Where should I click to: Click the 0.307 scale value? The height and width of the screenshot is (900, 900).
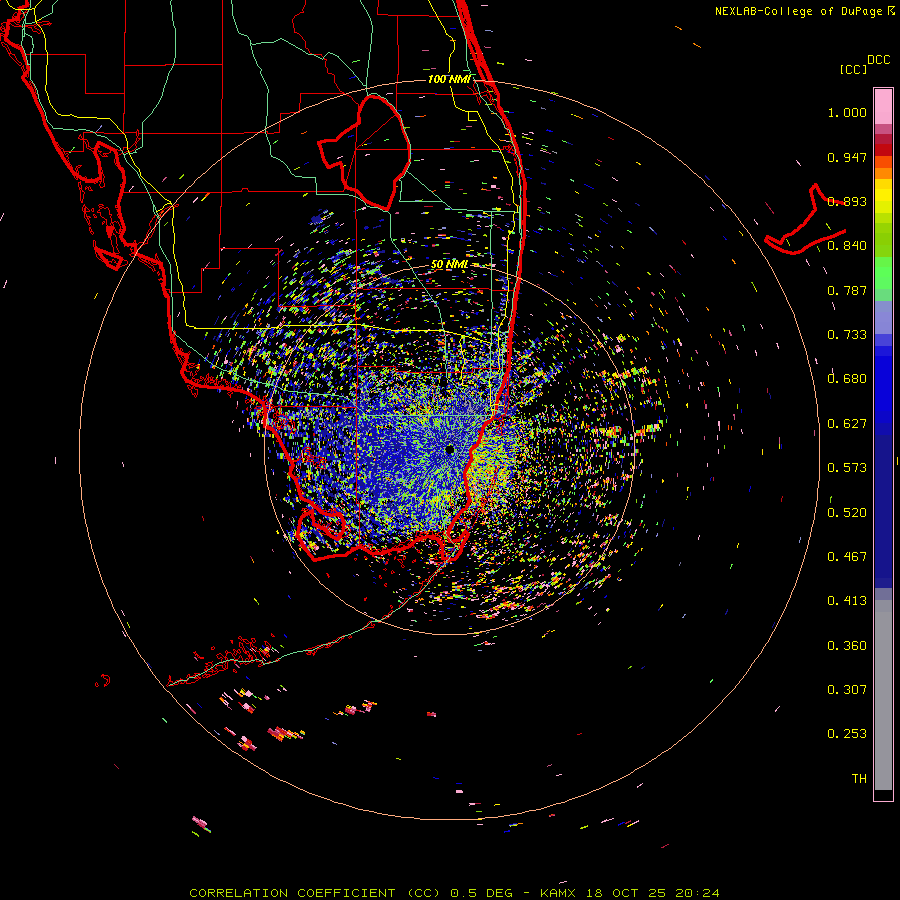point(847,690)
